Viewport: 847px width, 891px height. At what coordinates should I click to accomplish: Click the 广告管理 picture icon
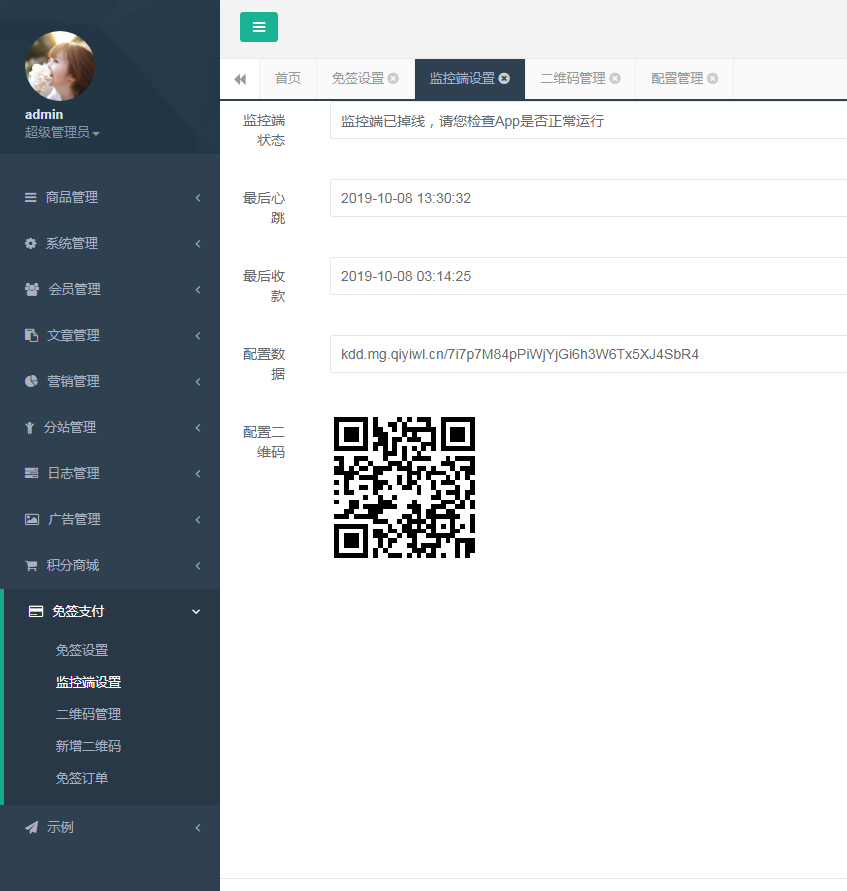32,519
